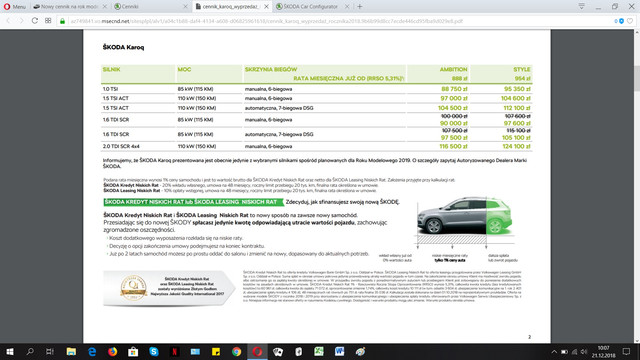Select the cennik_karoq_wyprzedaz PDF tab
This screenshot has width=640, height=360.
(x=228, y=7)
